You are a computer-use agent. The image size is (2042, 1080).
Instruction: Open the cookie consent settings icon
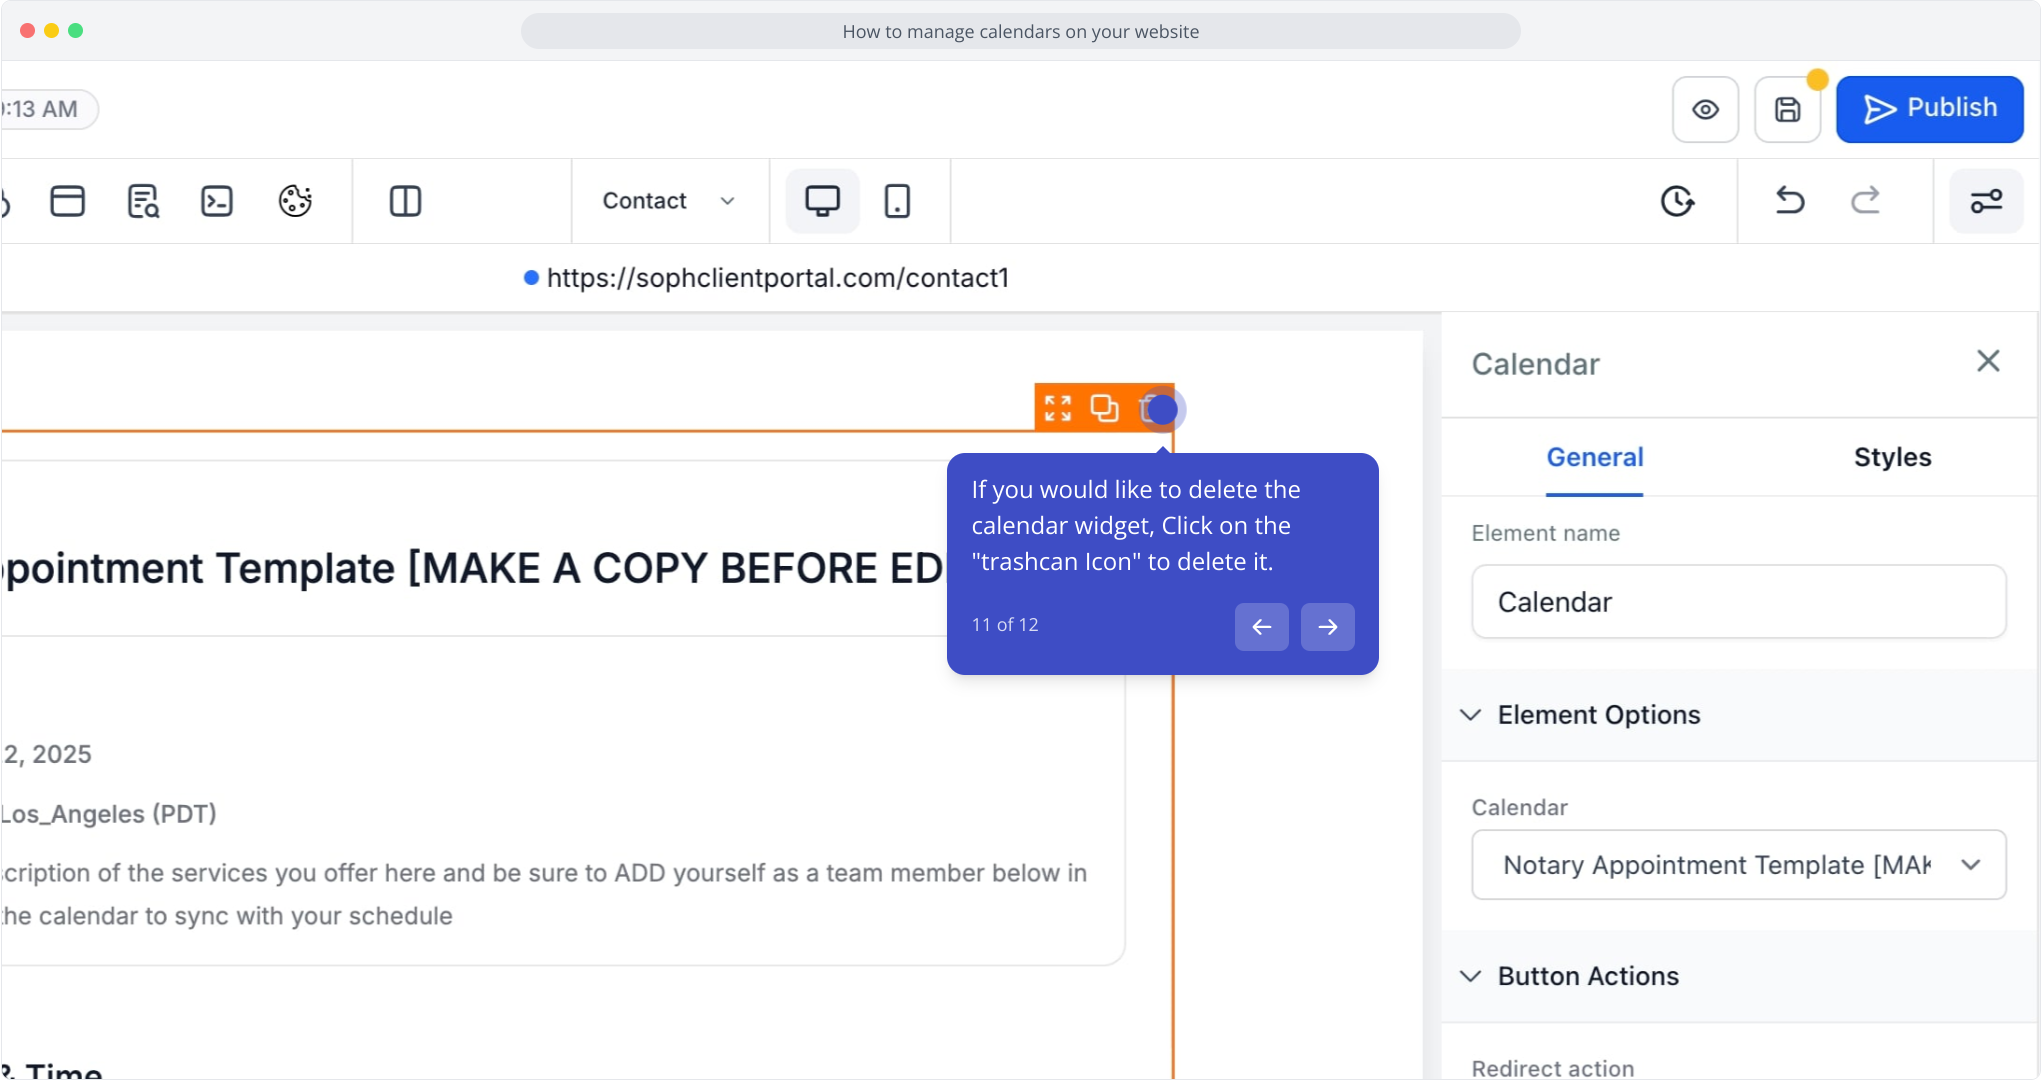295,201
